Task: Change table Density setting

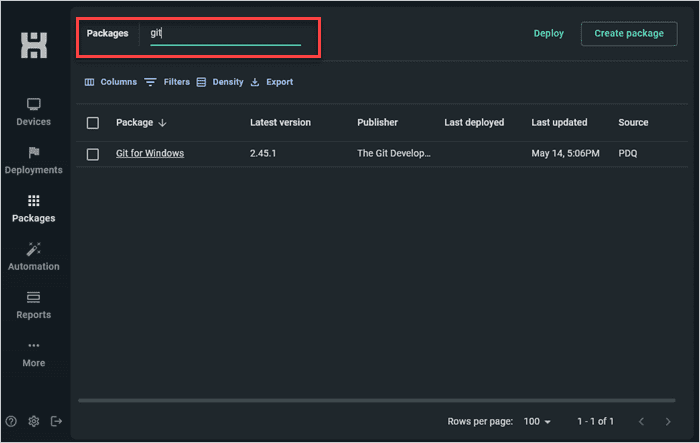Action: coord(220,82)
